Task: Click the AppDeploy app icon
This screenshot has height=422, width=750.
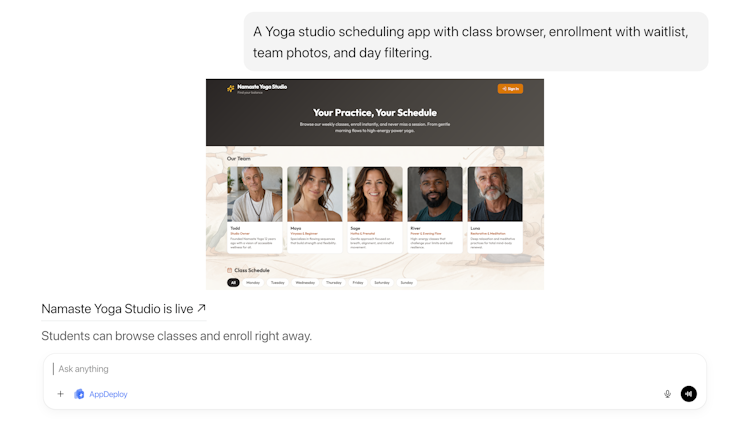Action: pyautogui.click(x=79, y=394)
